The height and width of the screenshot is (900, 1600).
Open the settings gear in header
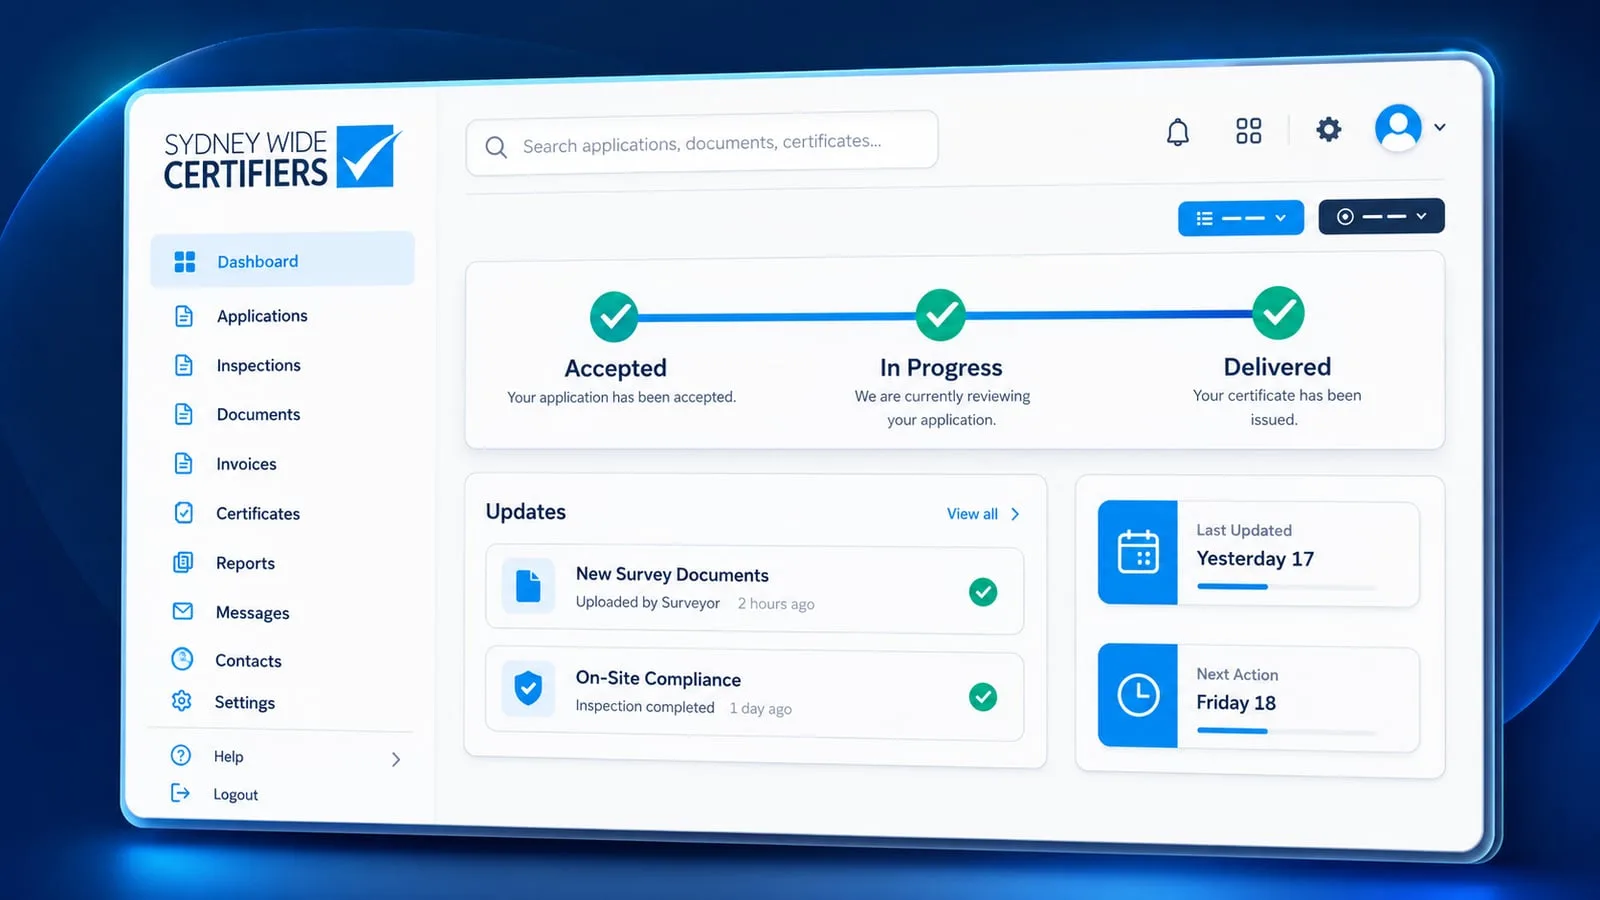pos(1328,129)
